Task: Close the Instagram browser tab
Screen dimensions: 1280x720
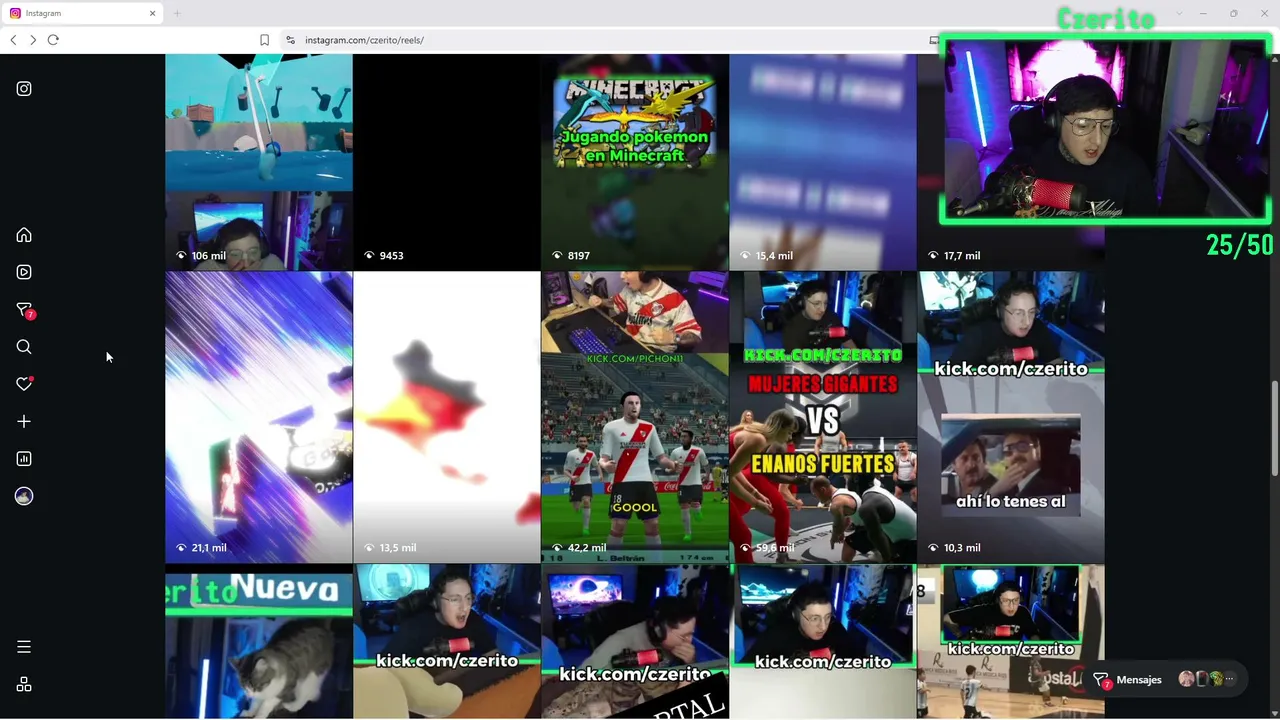Action: pyautogui.click(x=152, y=13)
